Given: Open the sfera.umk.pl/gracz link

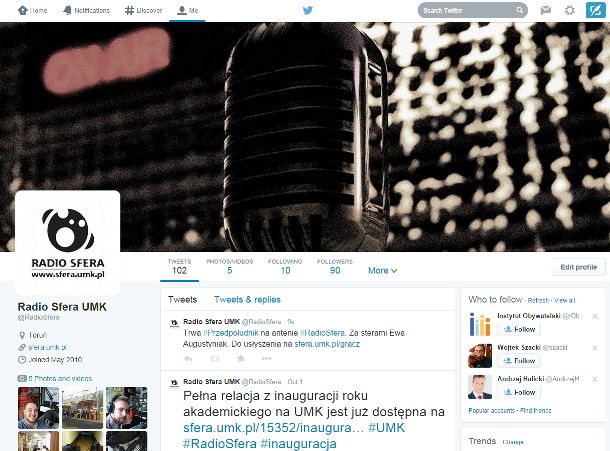Looking at the screenshot, I should point(327,344).
